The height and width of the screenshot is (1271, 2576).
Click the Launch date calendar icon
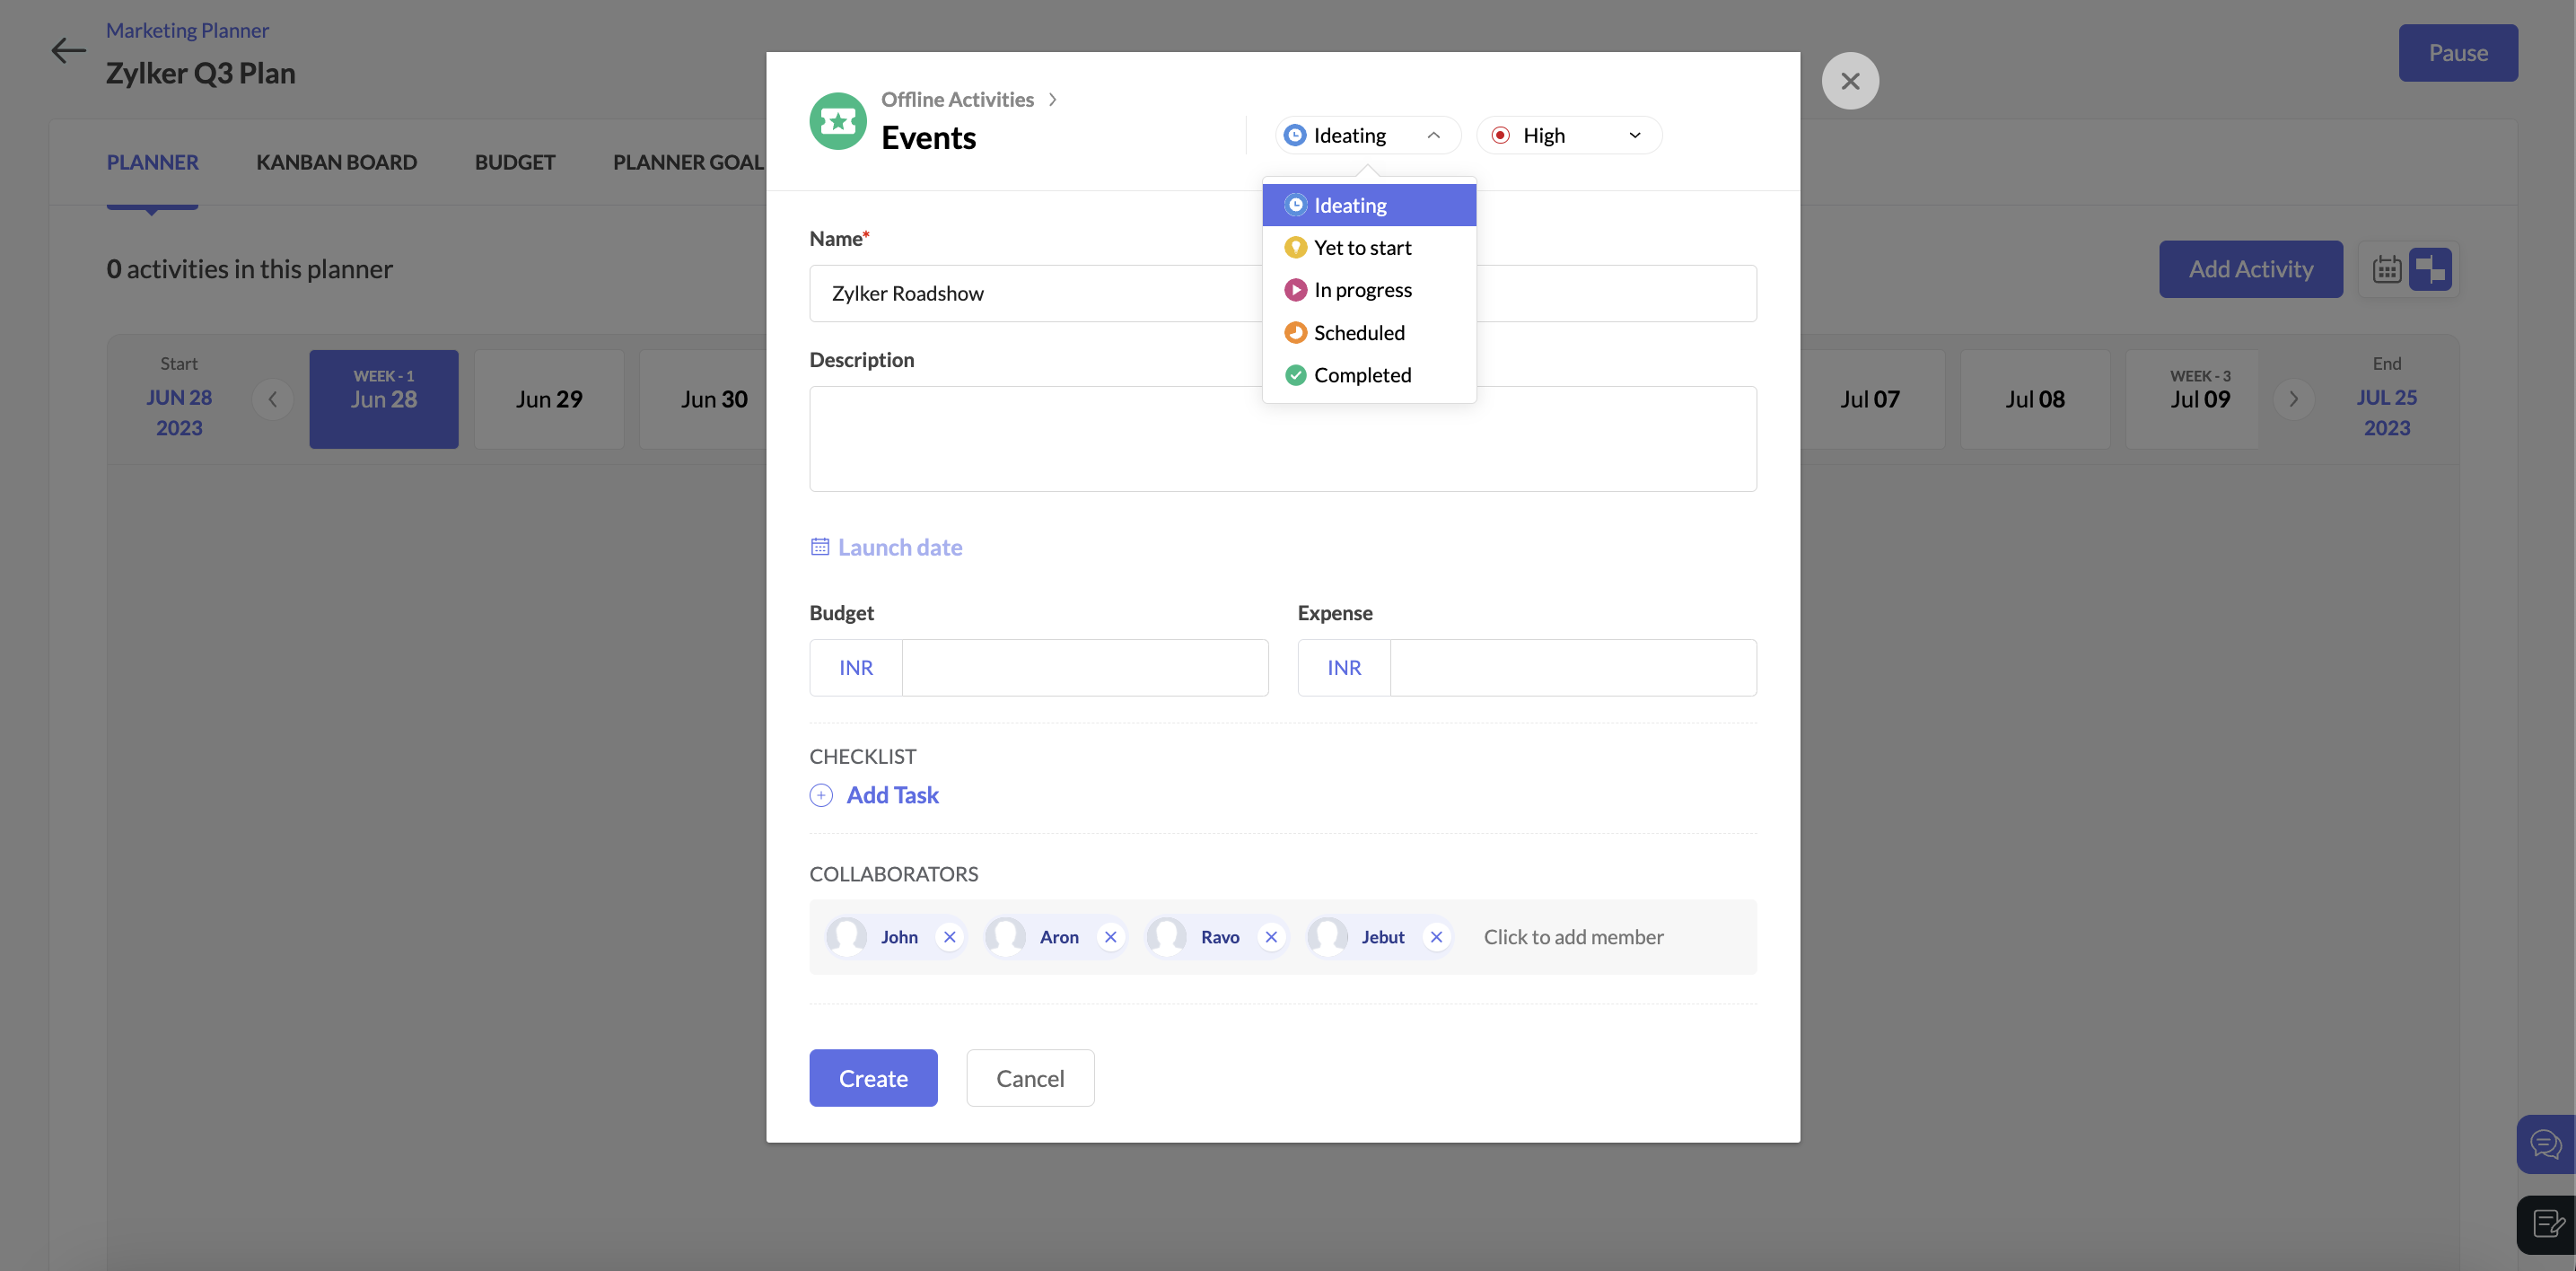[820, 546]
